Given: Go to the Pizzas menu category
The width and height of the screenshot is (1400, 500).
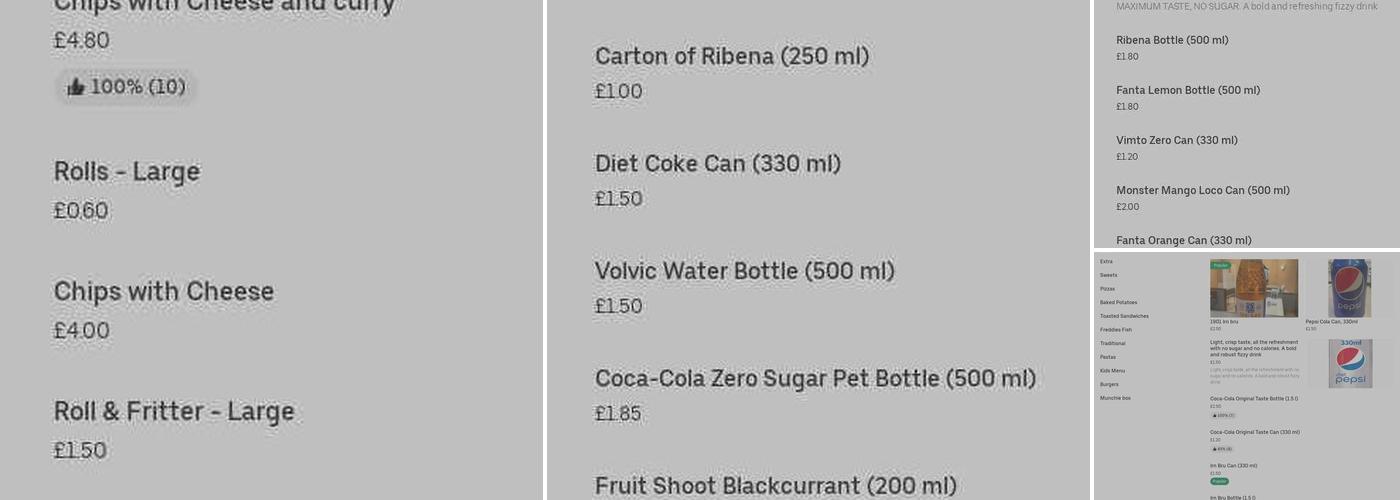Looking at the screenshot, I should [x=1107, y=289].
